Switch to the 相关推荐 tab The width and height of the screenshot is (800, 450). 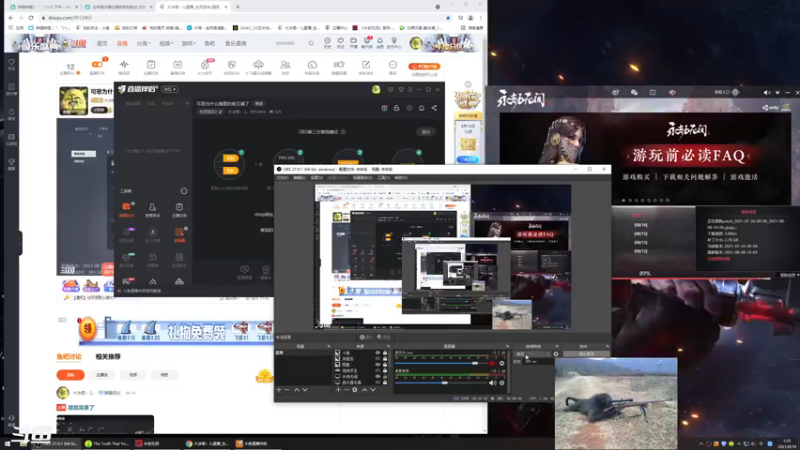[108, 357]
